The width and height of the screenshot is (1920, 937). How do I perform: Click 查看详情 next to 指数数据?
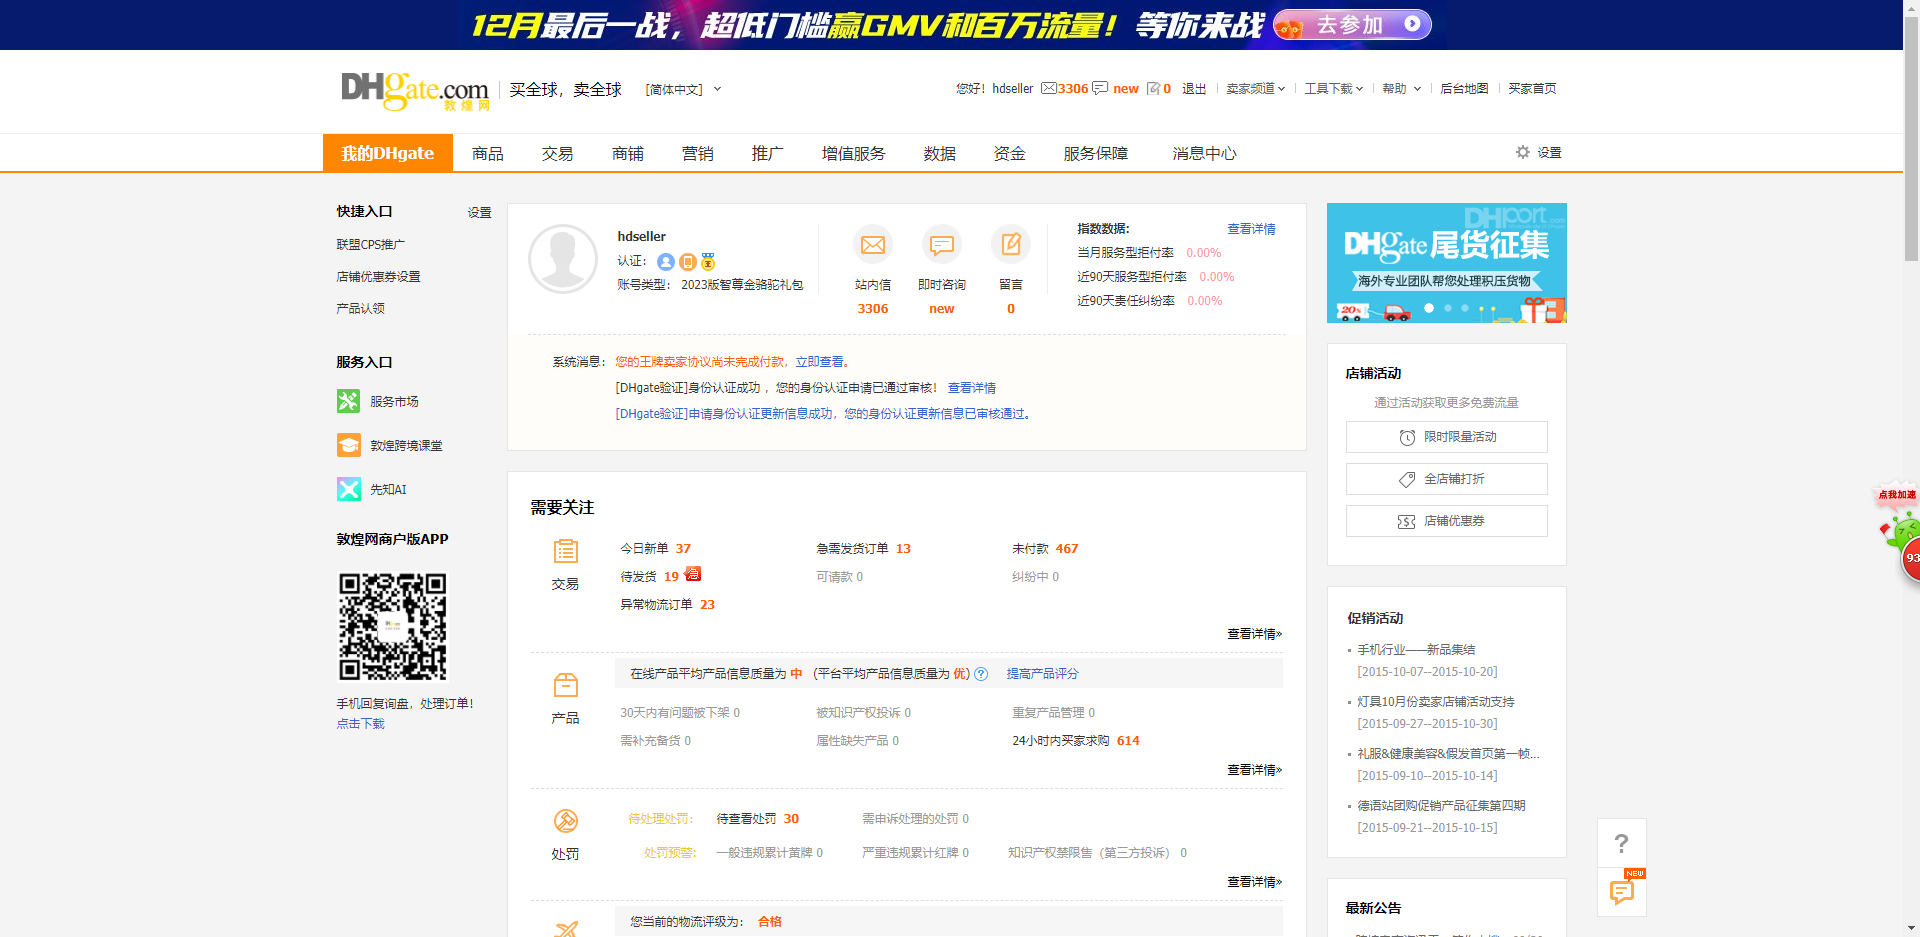coord(1251,229)
